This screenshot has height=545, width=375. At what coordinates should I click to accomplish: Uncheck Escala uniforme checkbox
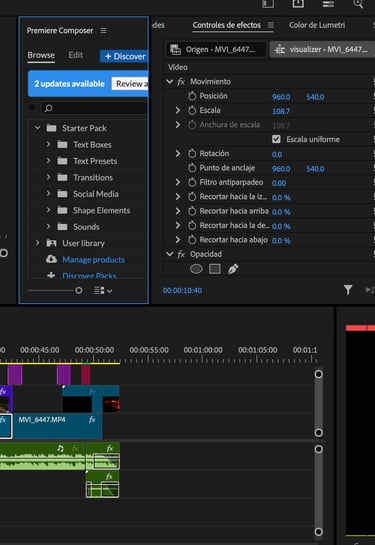pyautogui.click(x=276, y=139)
